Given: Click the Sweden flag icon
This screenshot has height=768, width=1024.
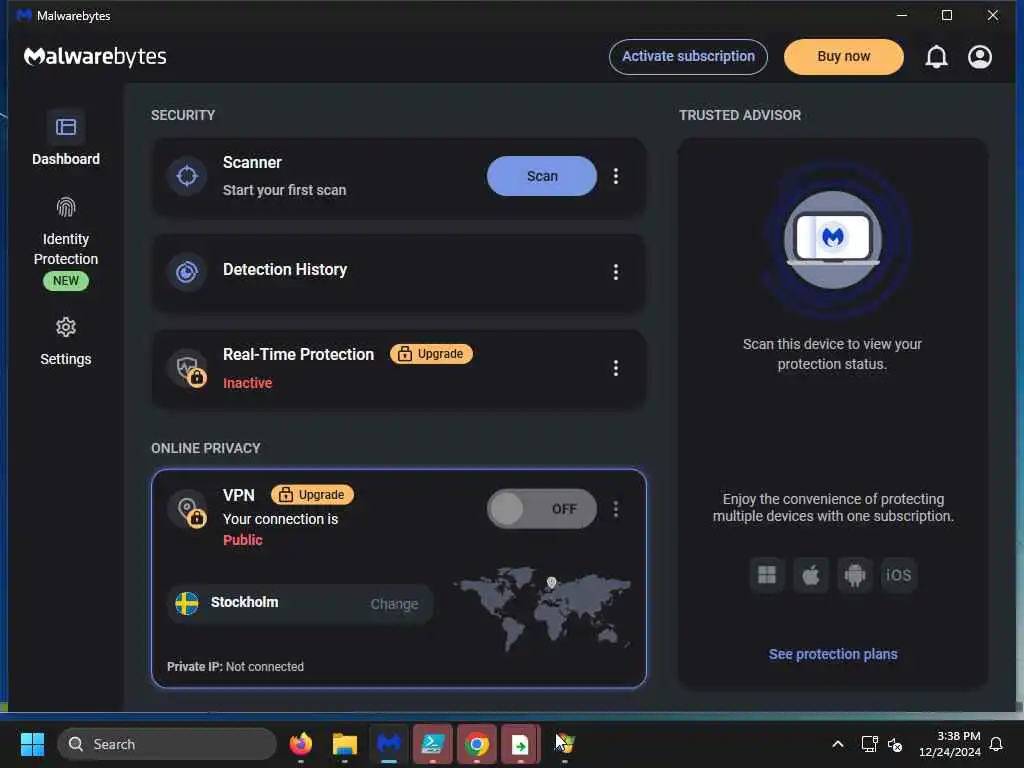Looking at the screenshot, I should (x=187, y=603).
